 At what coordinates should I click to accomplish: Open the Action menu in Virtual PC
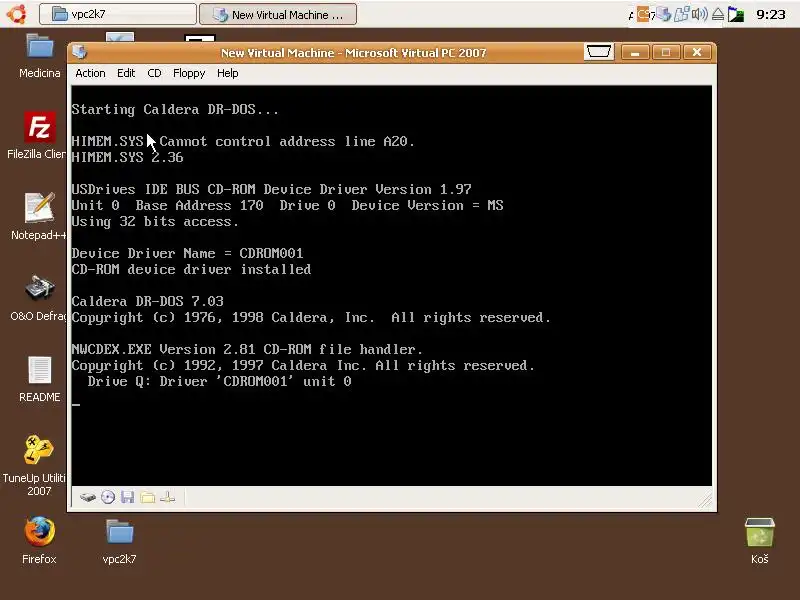(90, 73)
